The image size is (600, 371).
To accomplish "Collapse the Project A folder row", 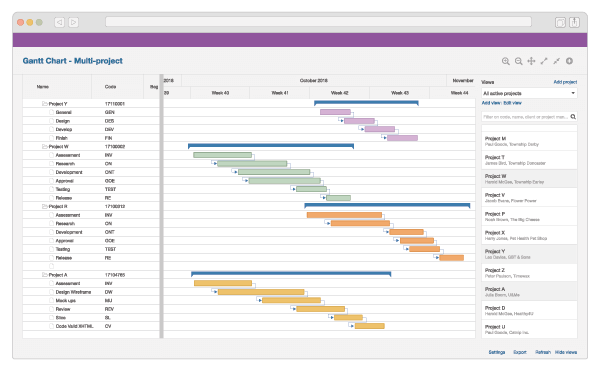I will [44, 275].
